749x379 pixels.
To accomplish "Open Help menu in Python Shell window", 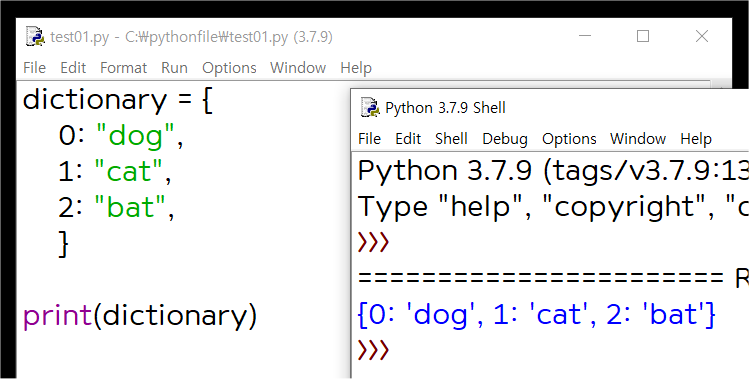I will (x=696, y=139).
